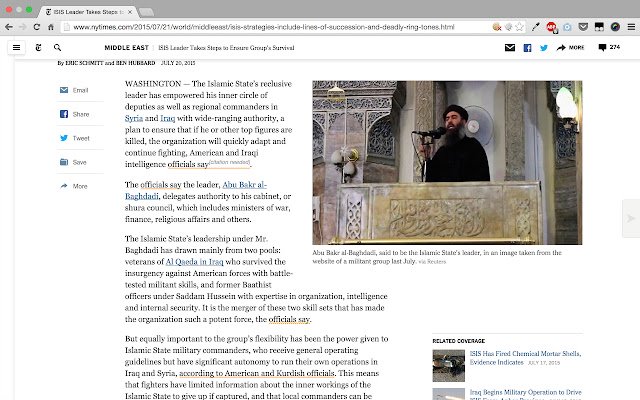Open related story ISIS Has Fired Chemical Mortar Shells
640x400 pixels.
coord(525,358)
